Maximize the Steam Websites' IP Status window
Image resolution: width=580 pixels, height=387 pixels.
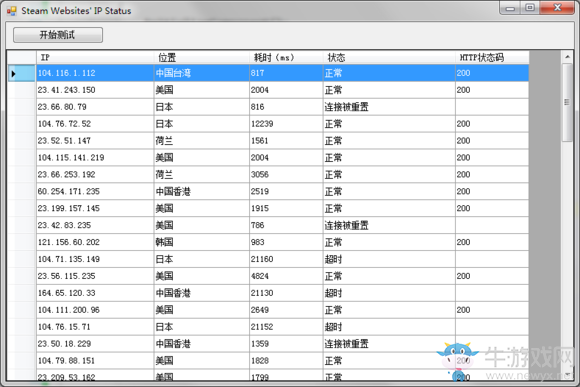(x=530, y=8)
